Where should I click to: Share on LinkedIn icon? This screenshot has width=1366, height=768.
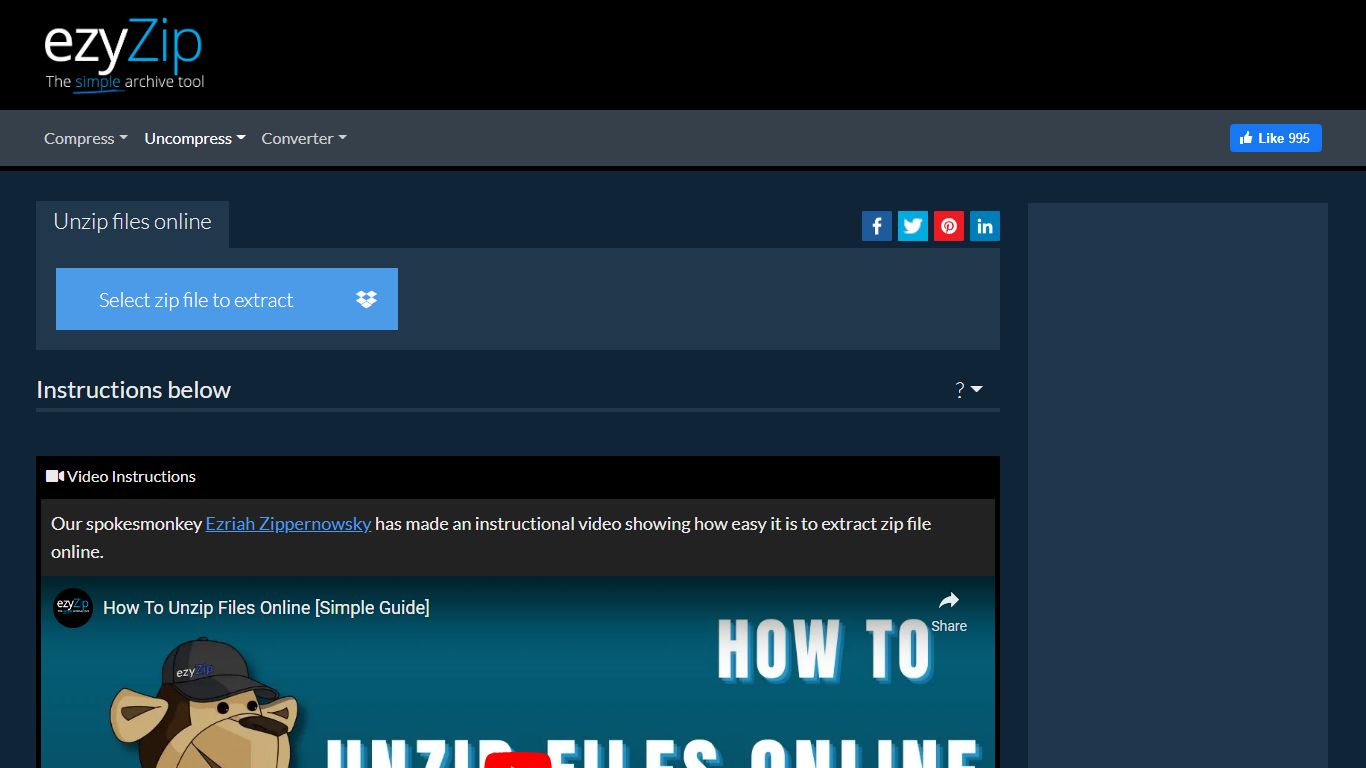coord(985,226)
